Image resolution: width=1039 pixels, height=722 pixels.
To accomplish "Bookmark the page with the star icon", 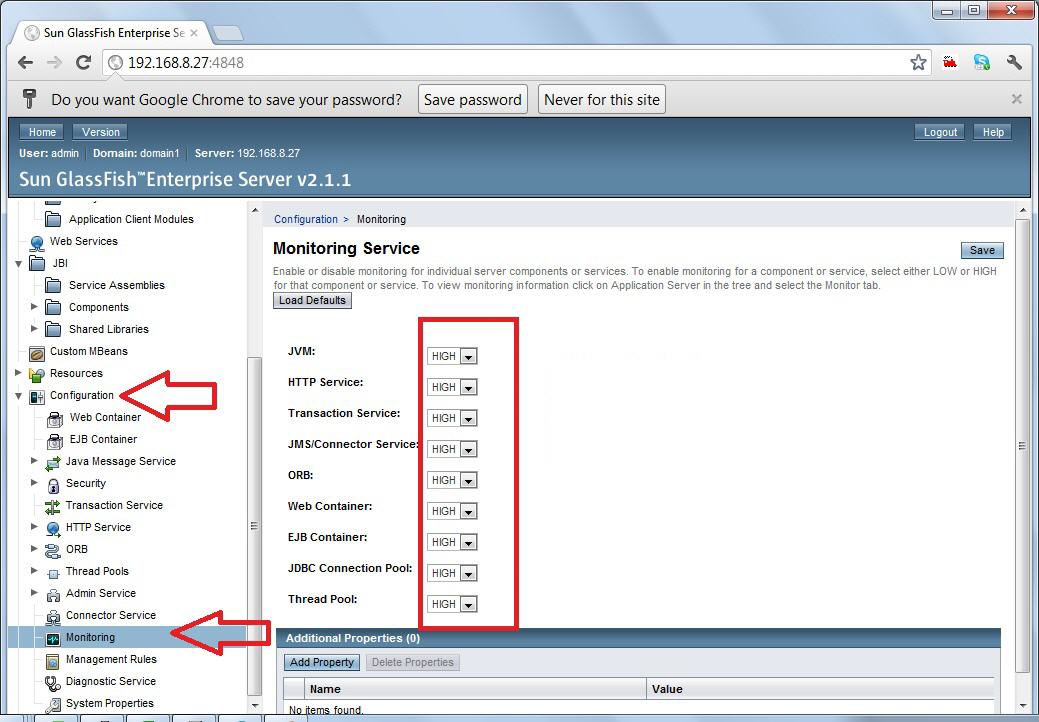I will pyautogui.click(x=918, y=62).
